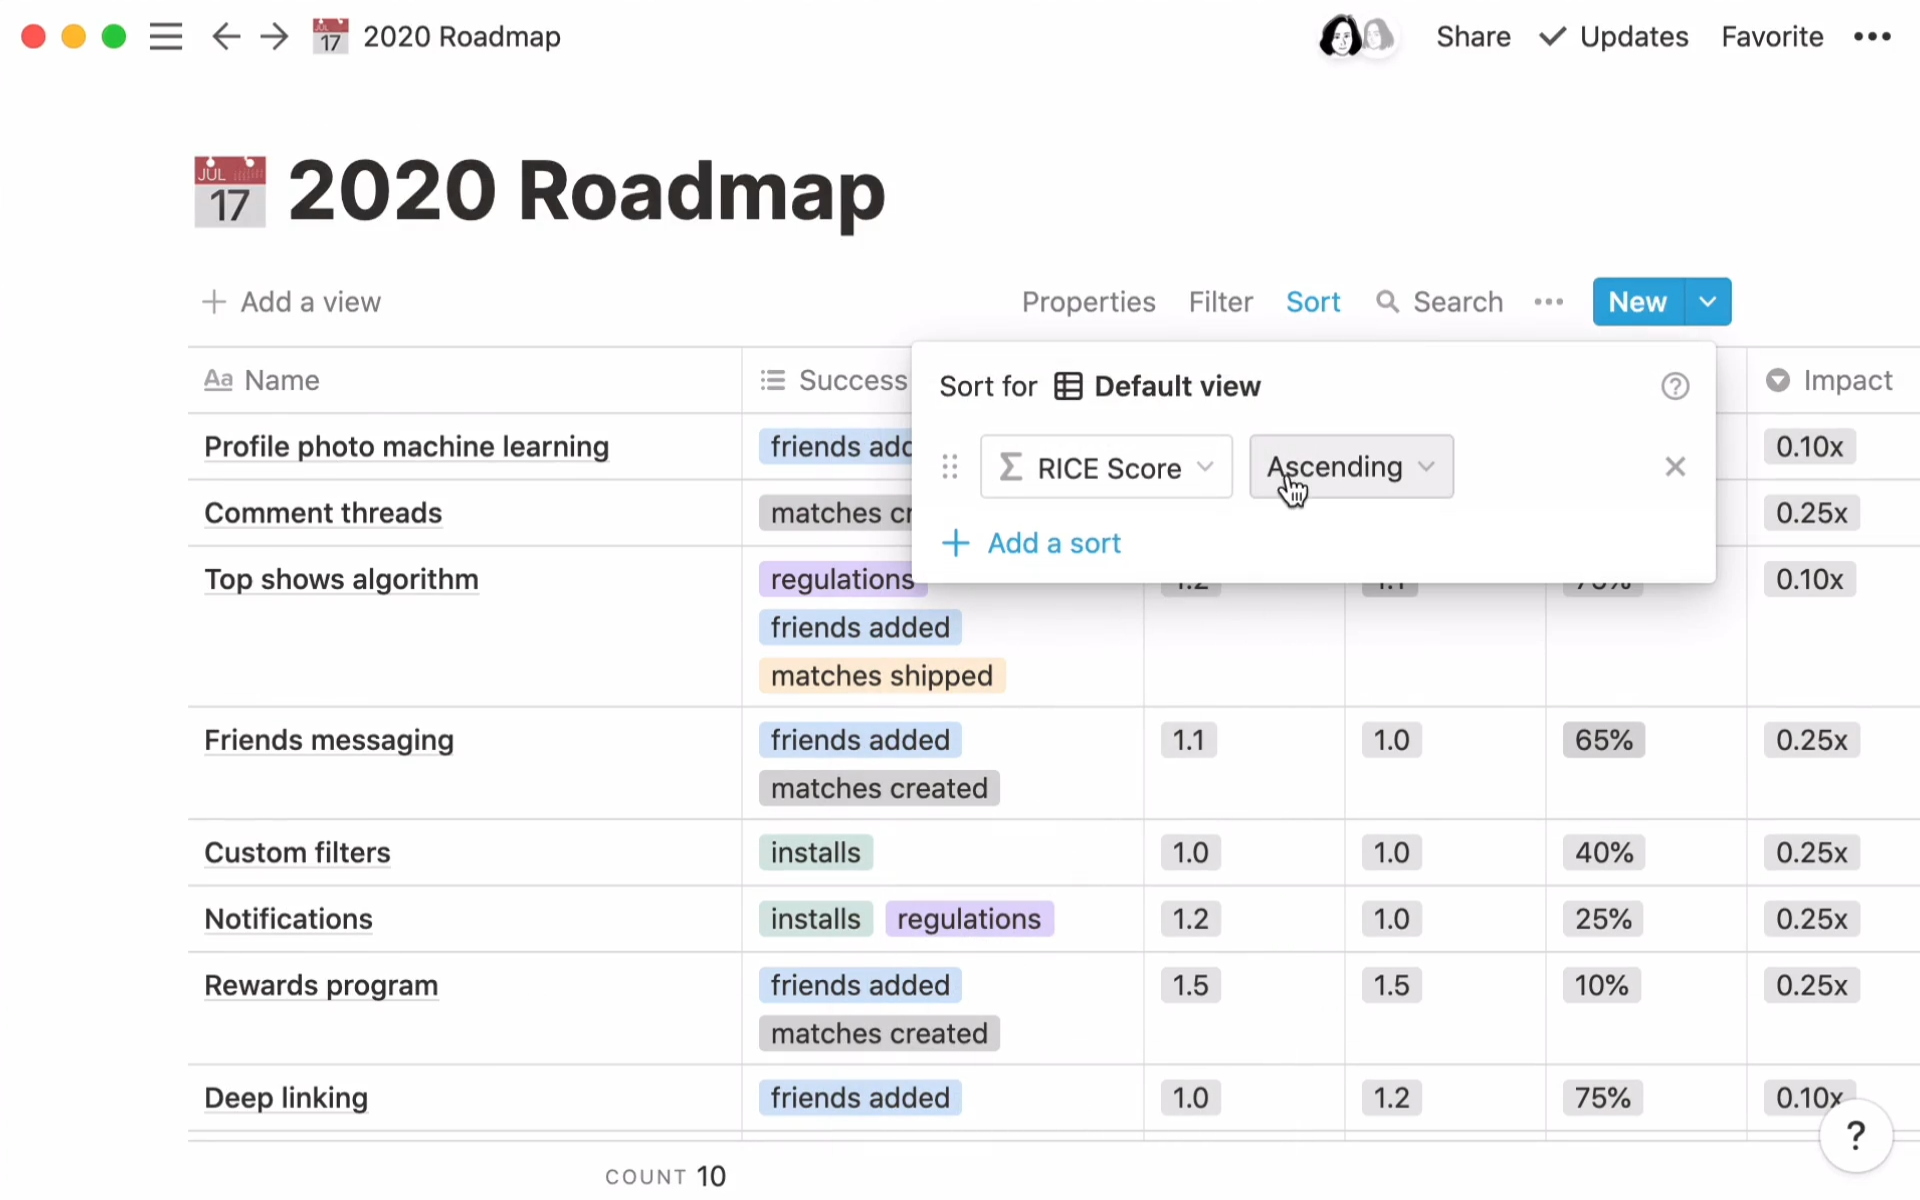
Task: Click the help circle in the sort popup
Action: click(x=1675, y=386)
